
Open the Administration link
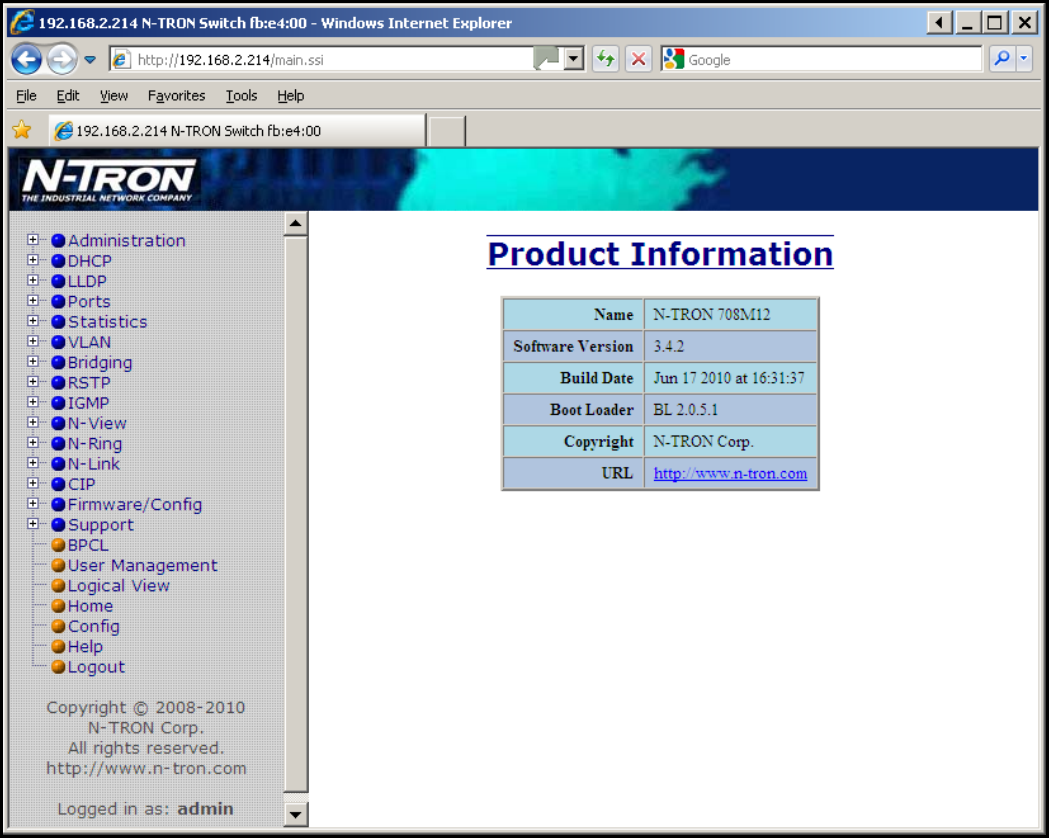[x=126, y=240]
